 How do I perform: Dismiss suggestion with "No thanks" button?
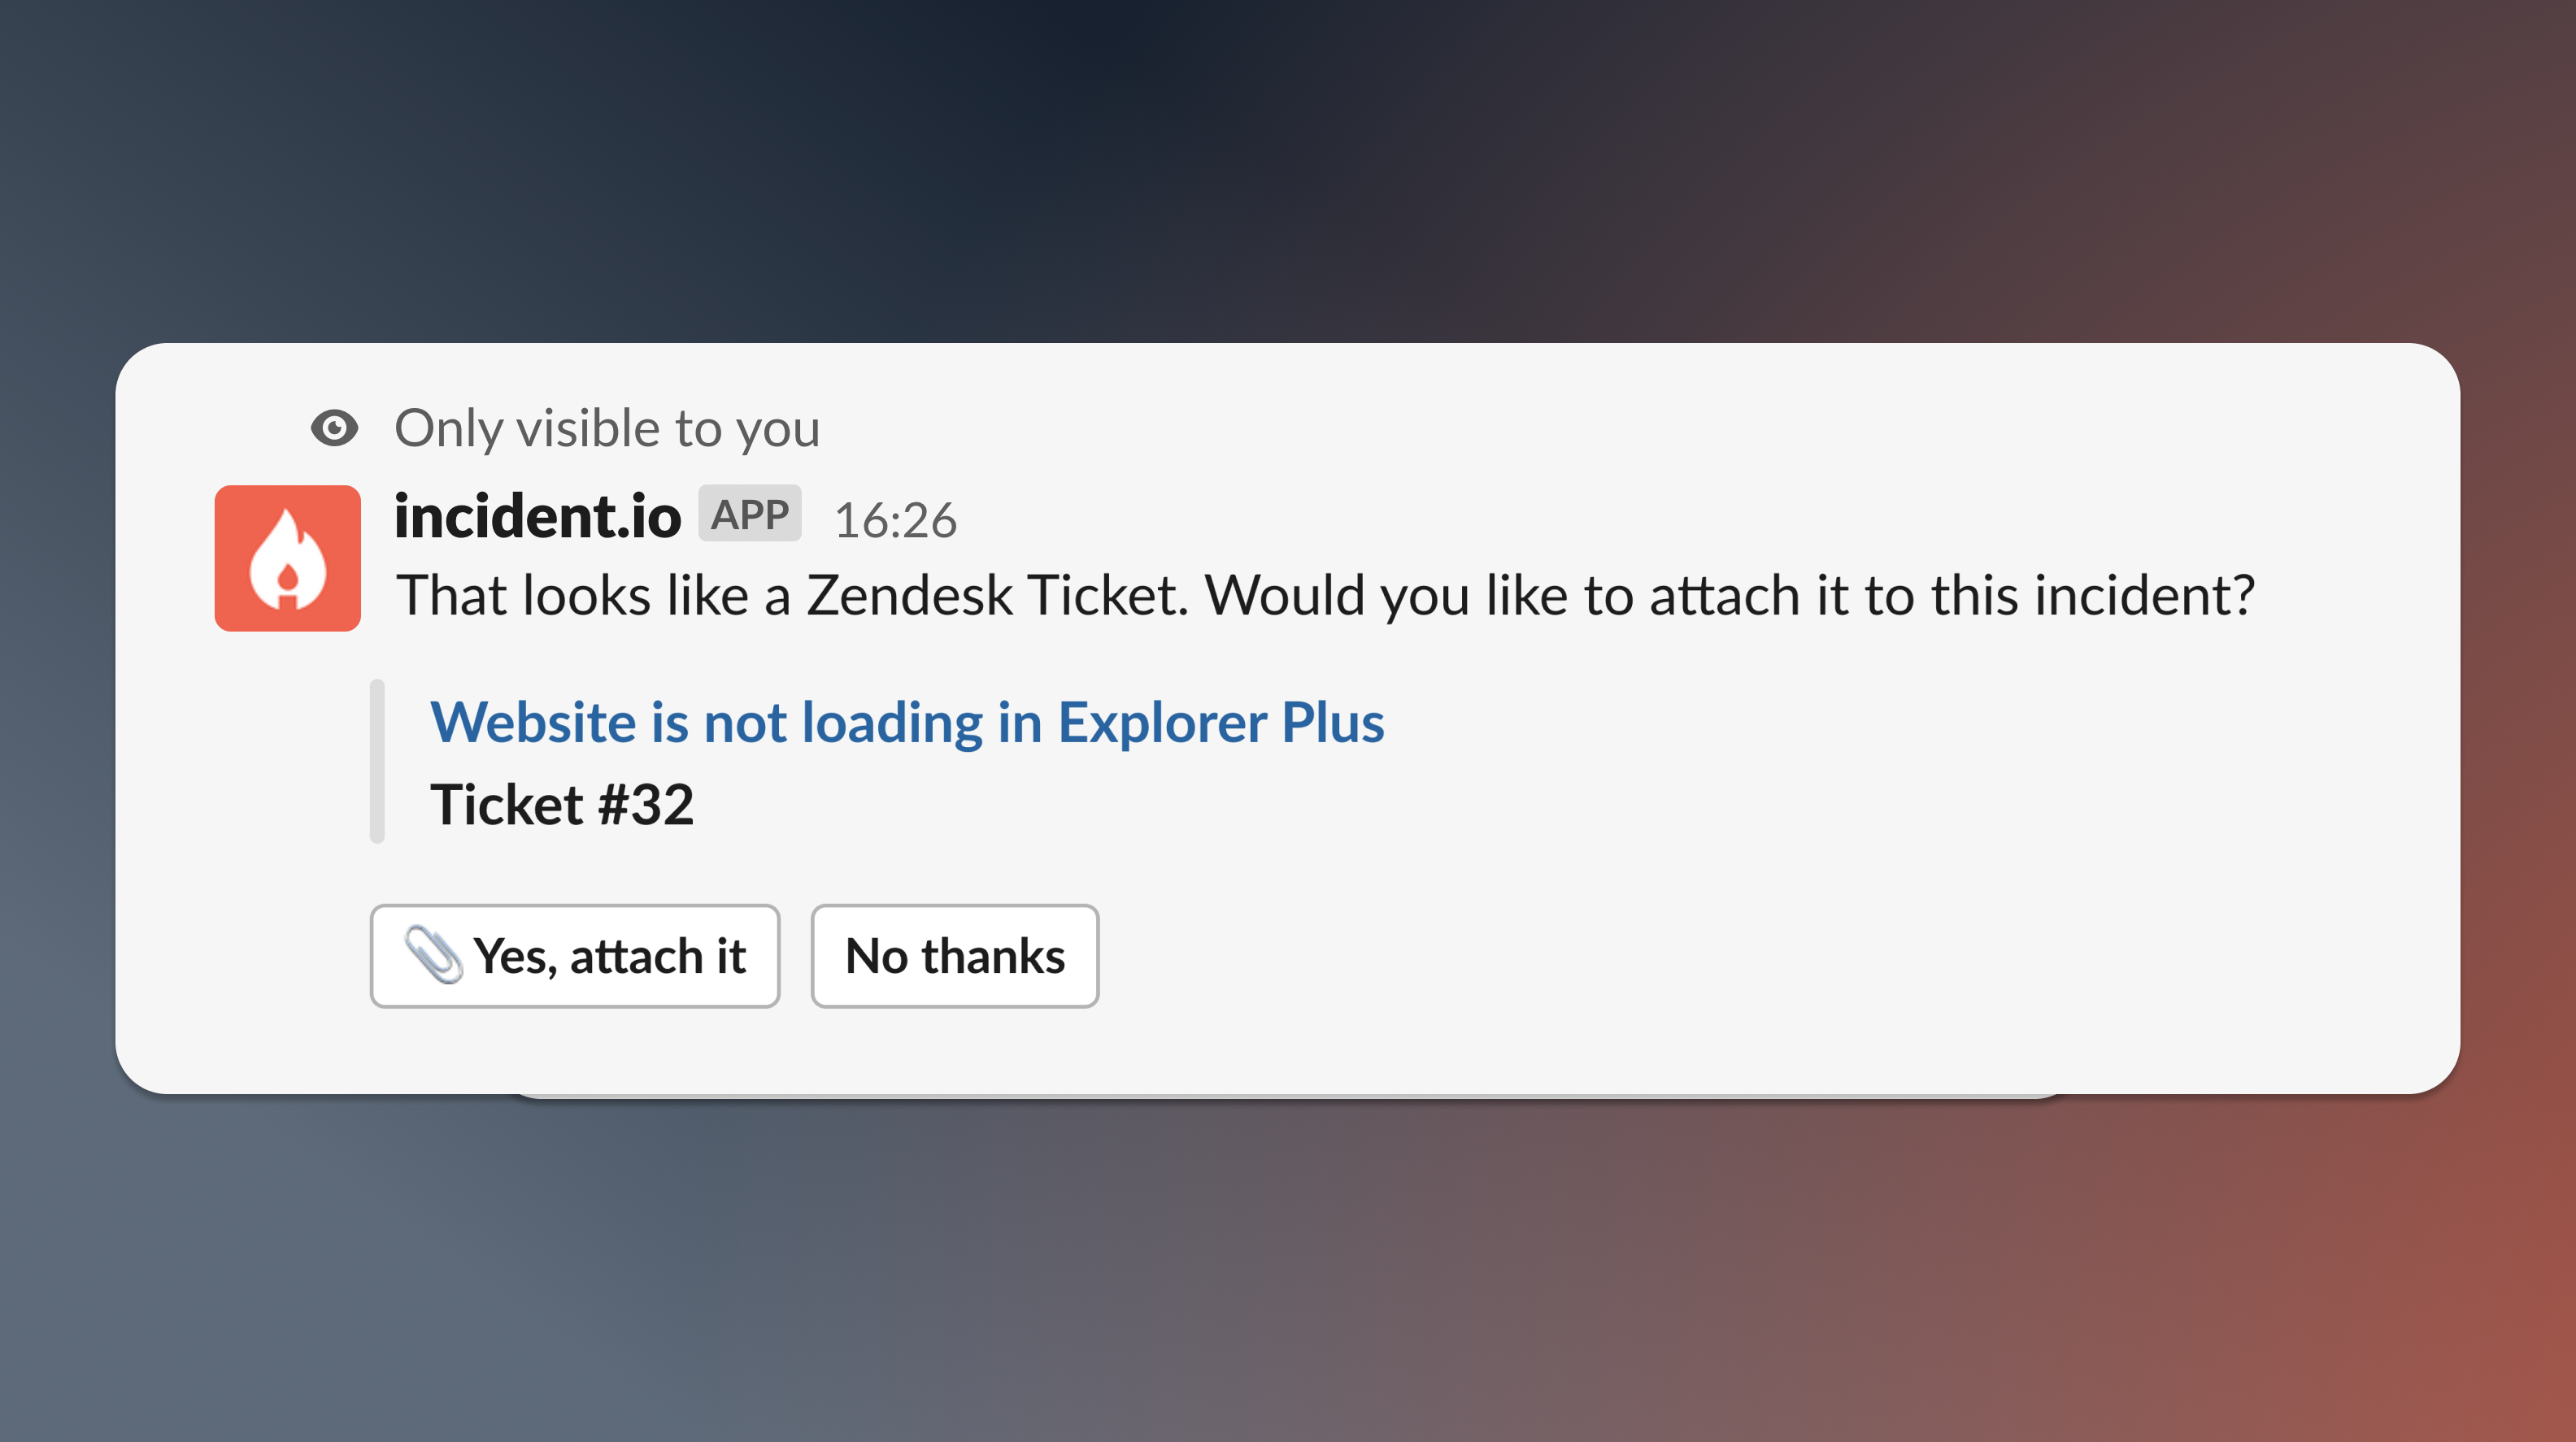(x=955, y=956)
